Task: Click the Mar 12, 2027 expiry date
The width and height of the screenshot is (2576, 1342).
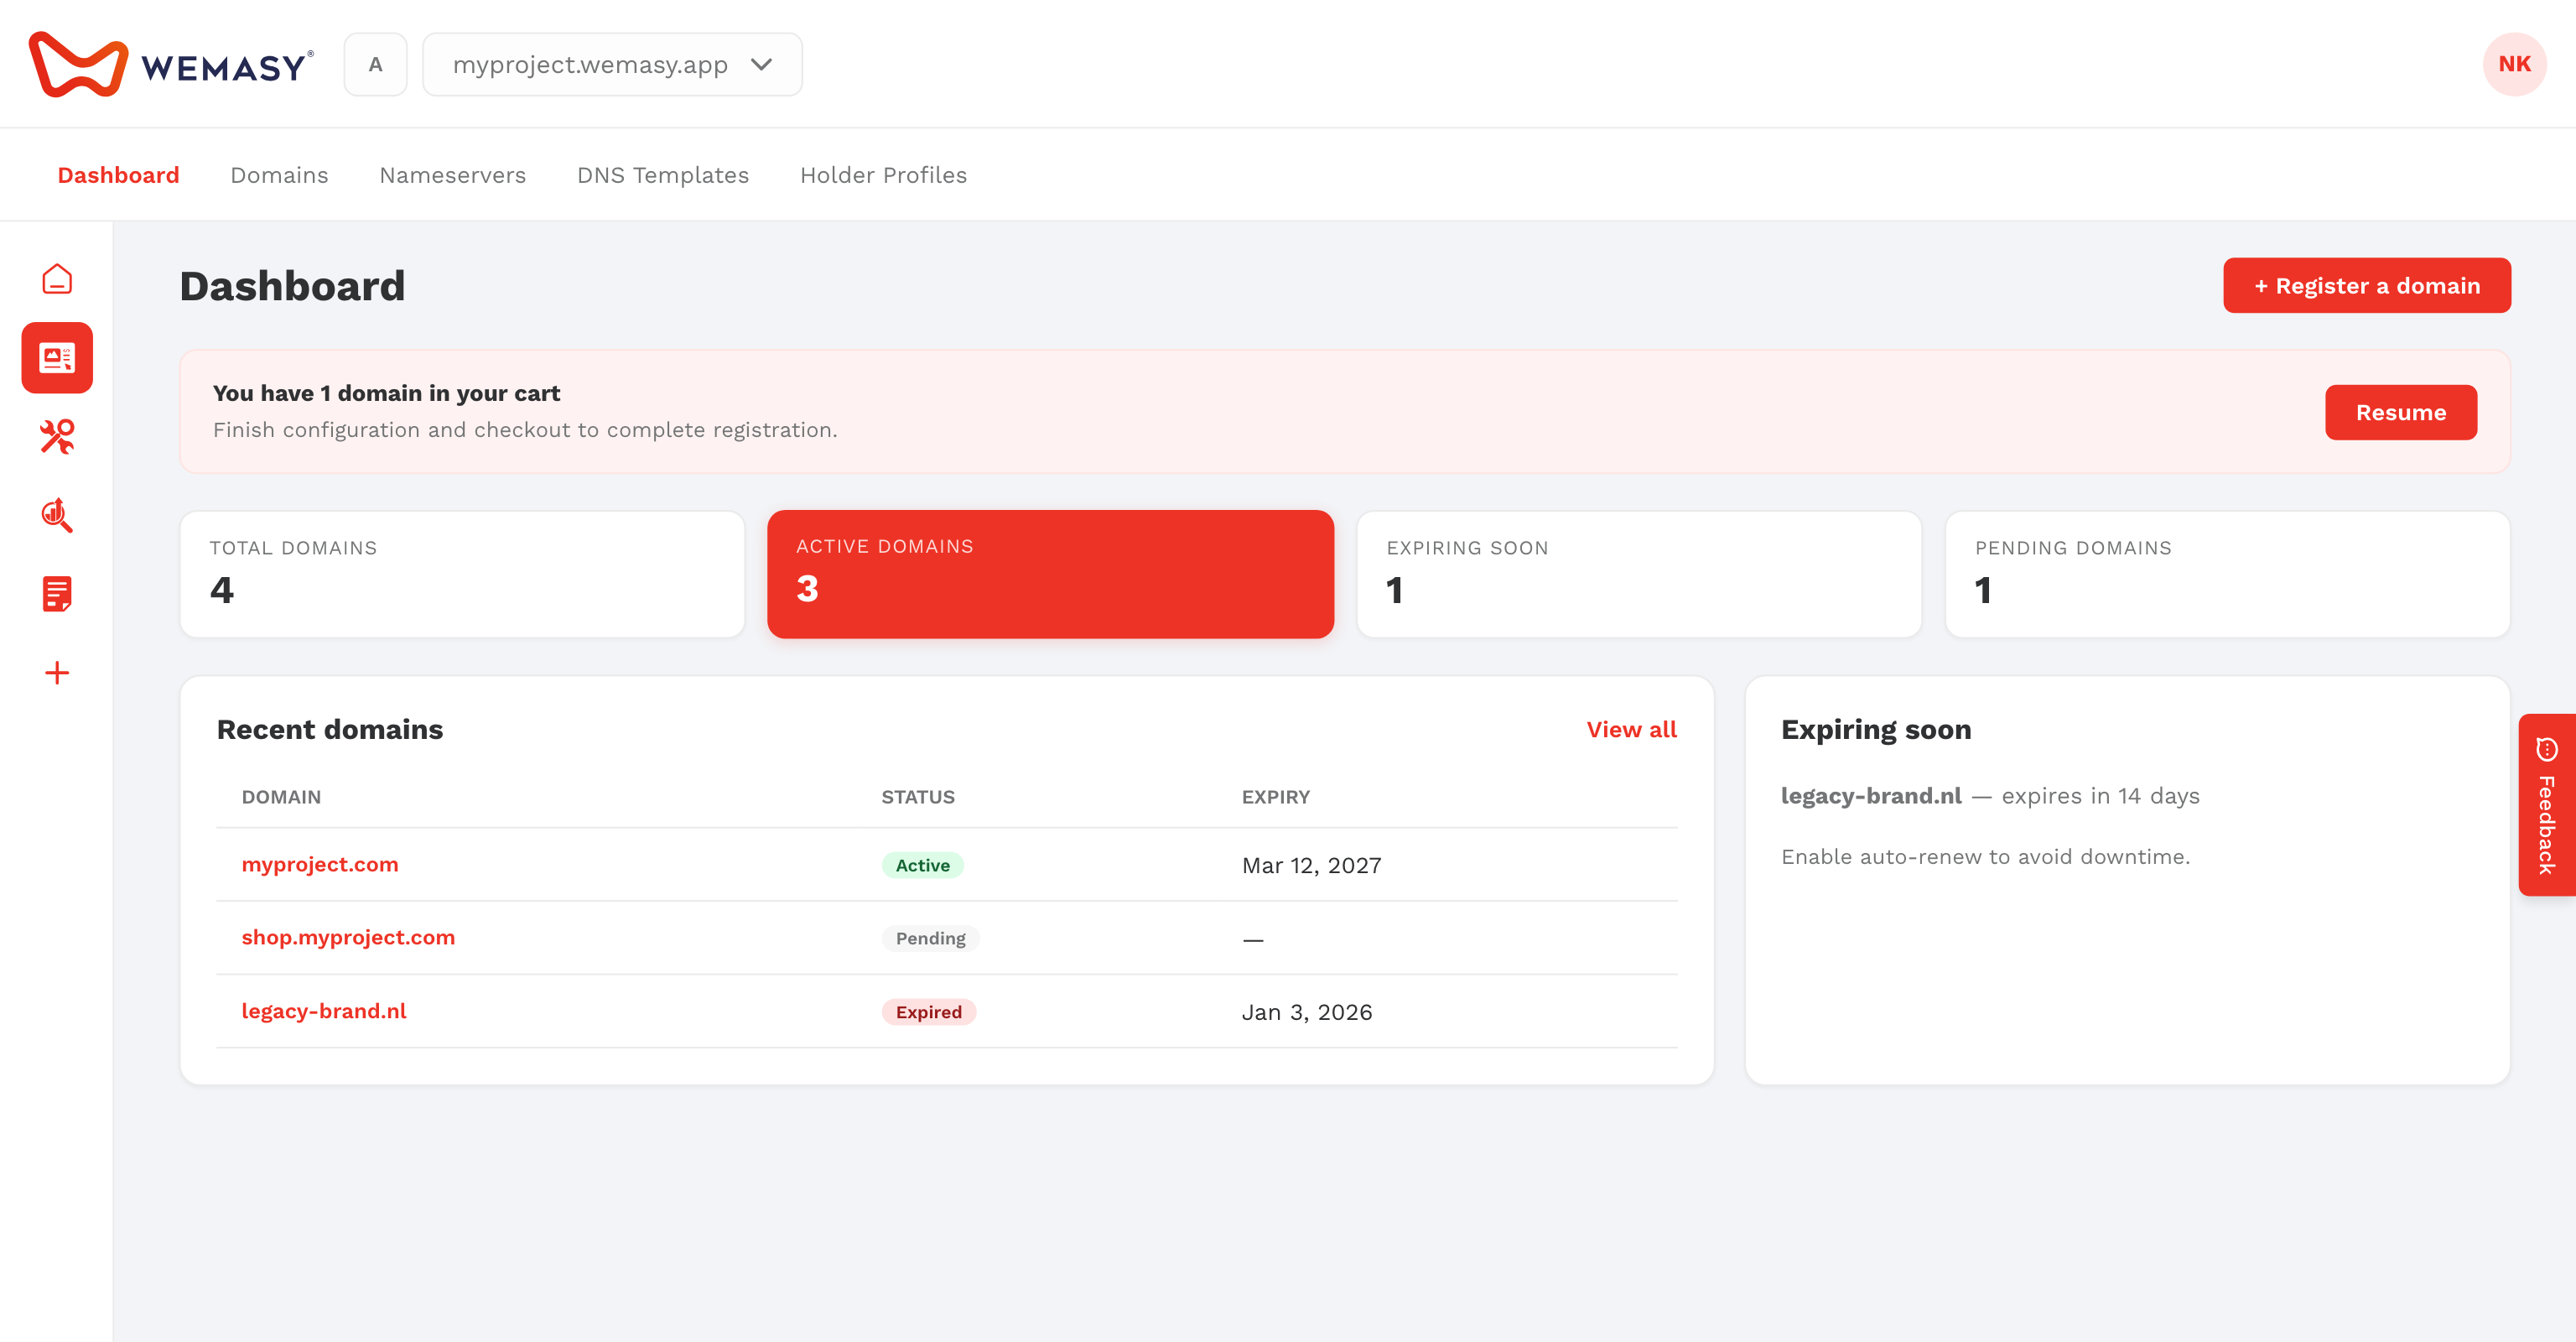Action: [x=1311, y=865]
